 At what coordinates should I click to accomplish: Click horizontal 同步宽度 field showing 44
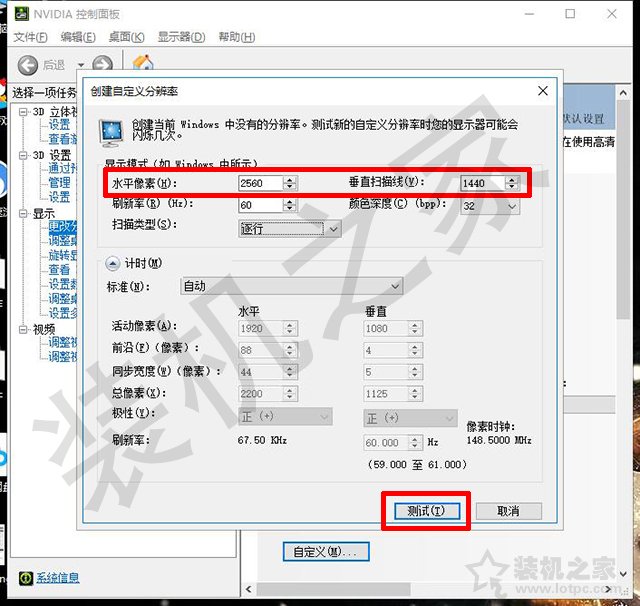[x=260, y=372]
